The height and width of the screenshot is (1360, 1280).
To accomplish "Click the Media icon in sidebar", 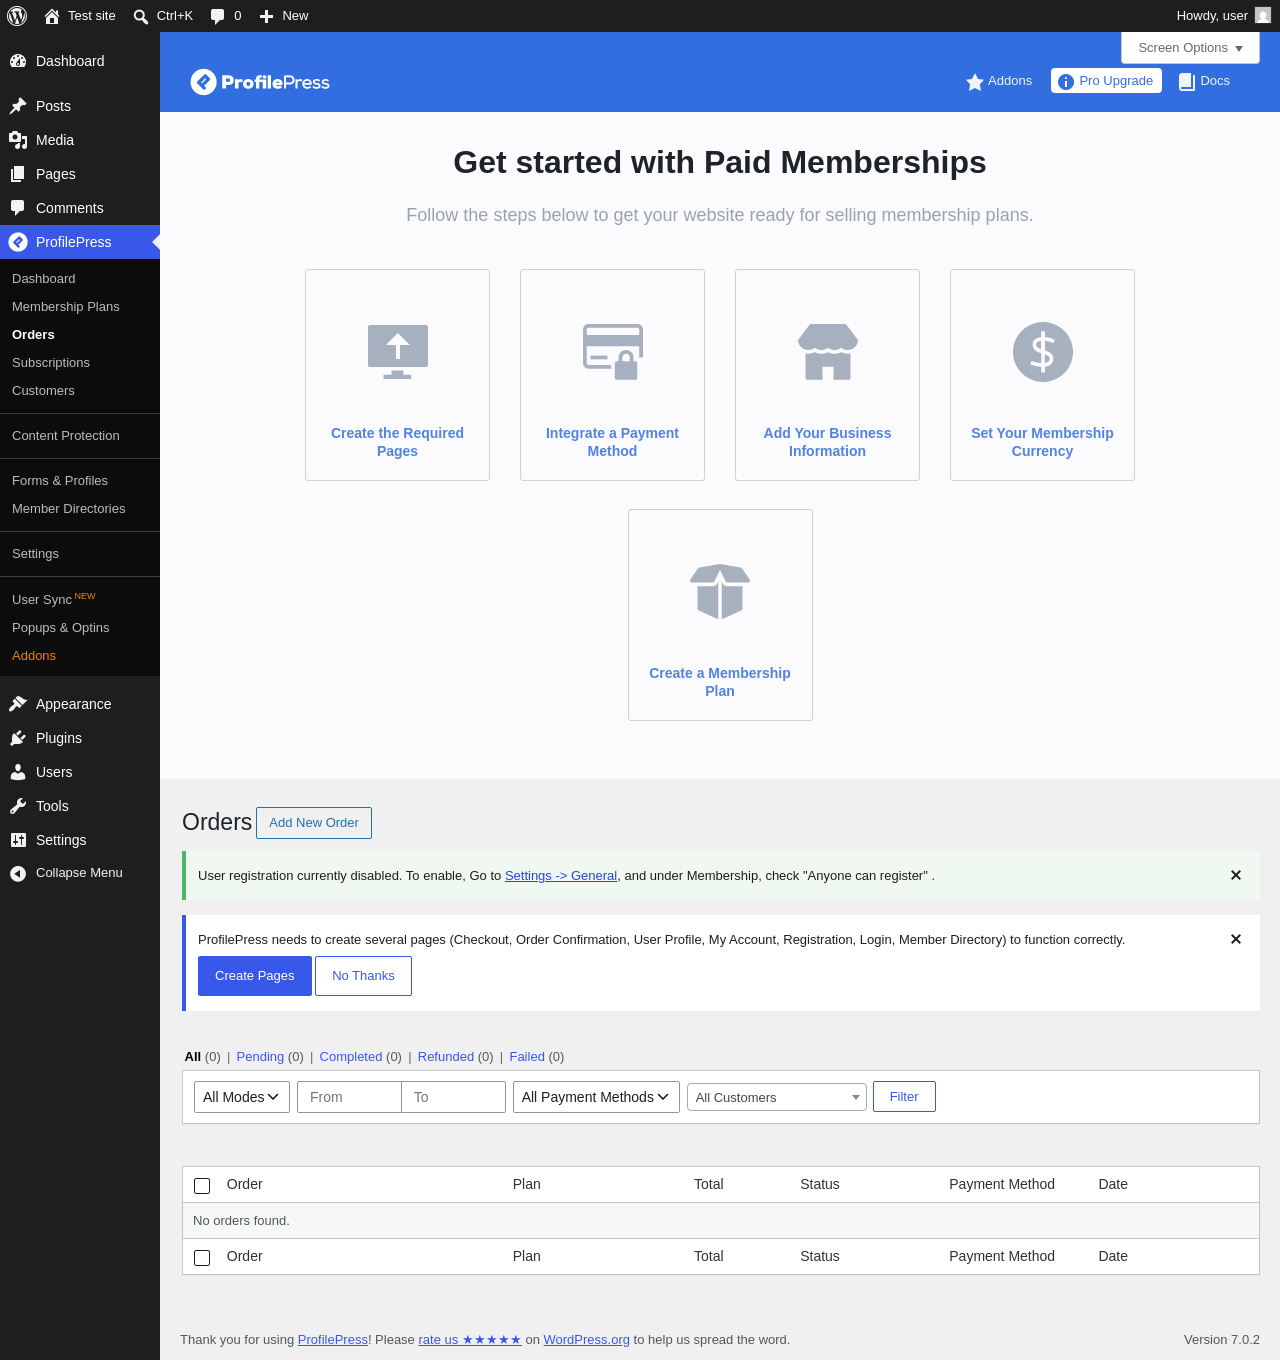I will (x=18, y=140).
